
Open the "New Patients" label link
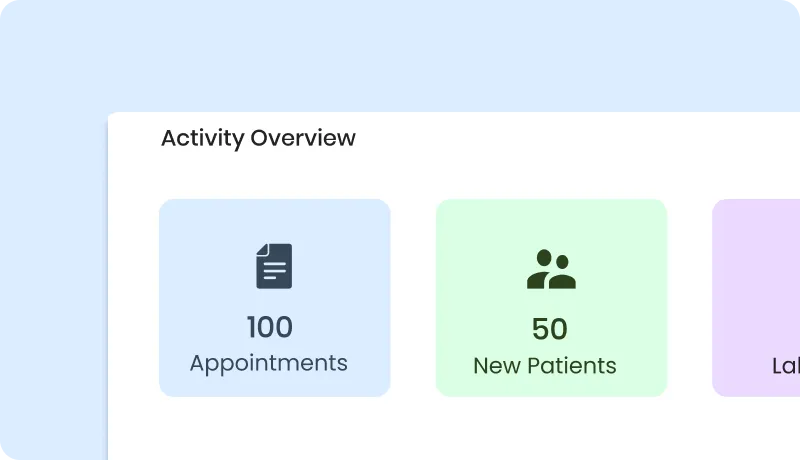[x=545, y=366]
